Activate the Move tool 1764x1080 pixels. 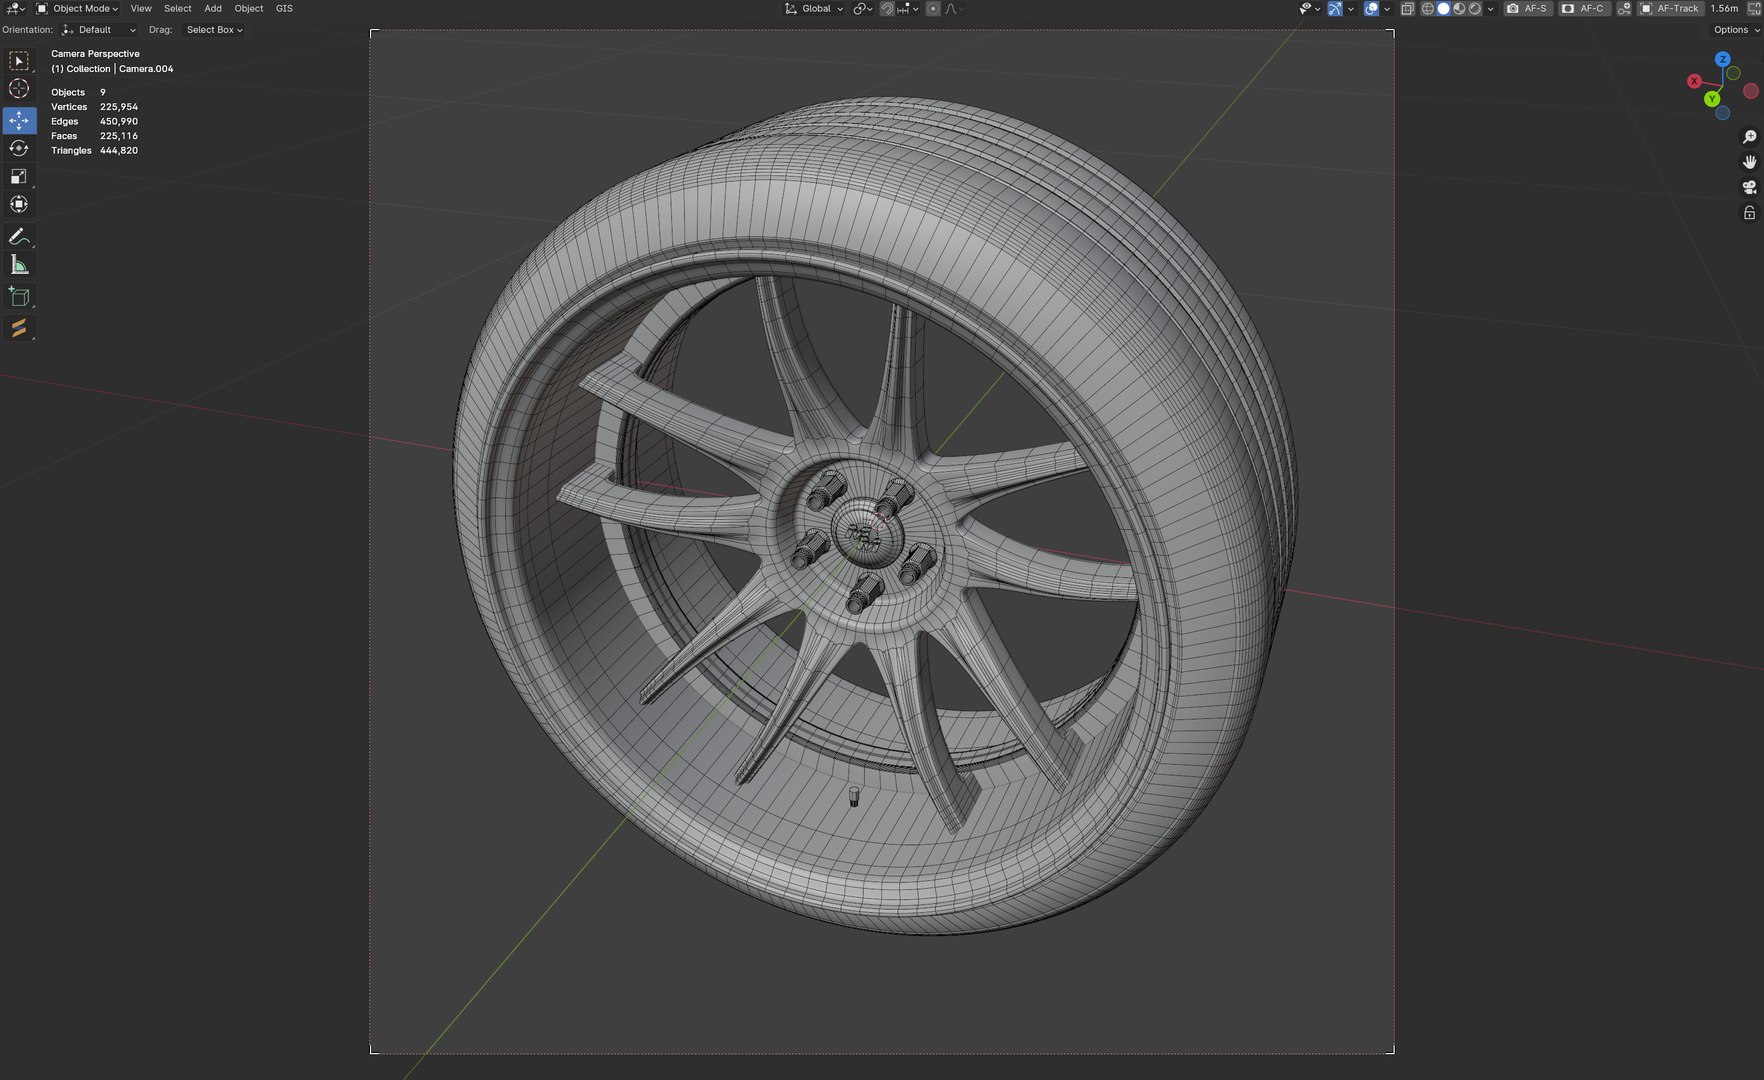(19, 120)
